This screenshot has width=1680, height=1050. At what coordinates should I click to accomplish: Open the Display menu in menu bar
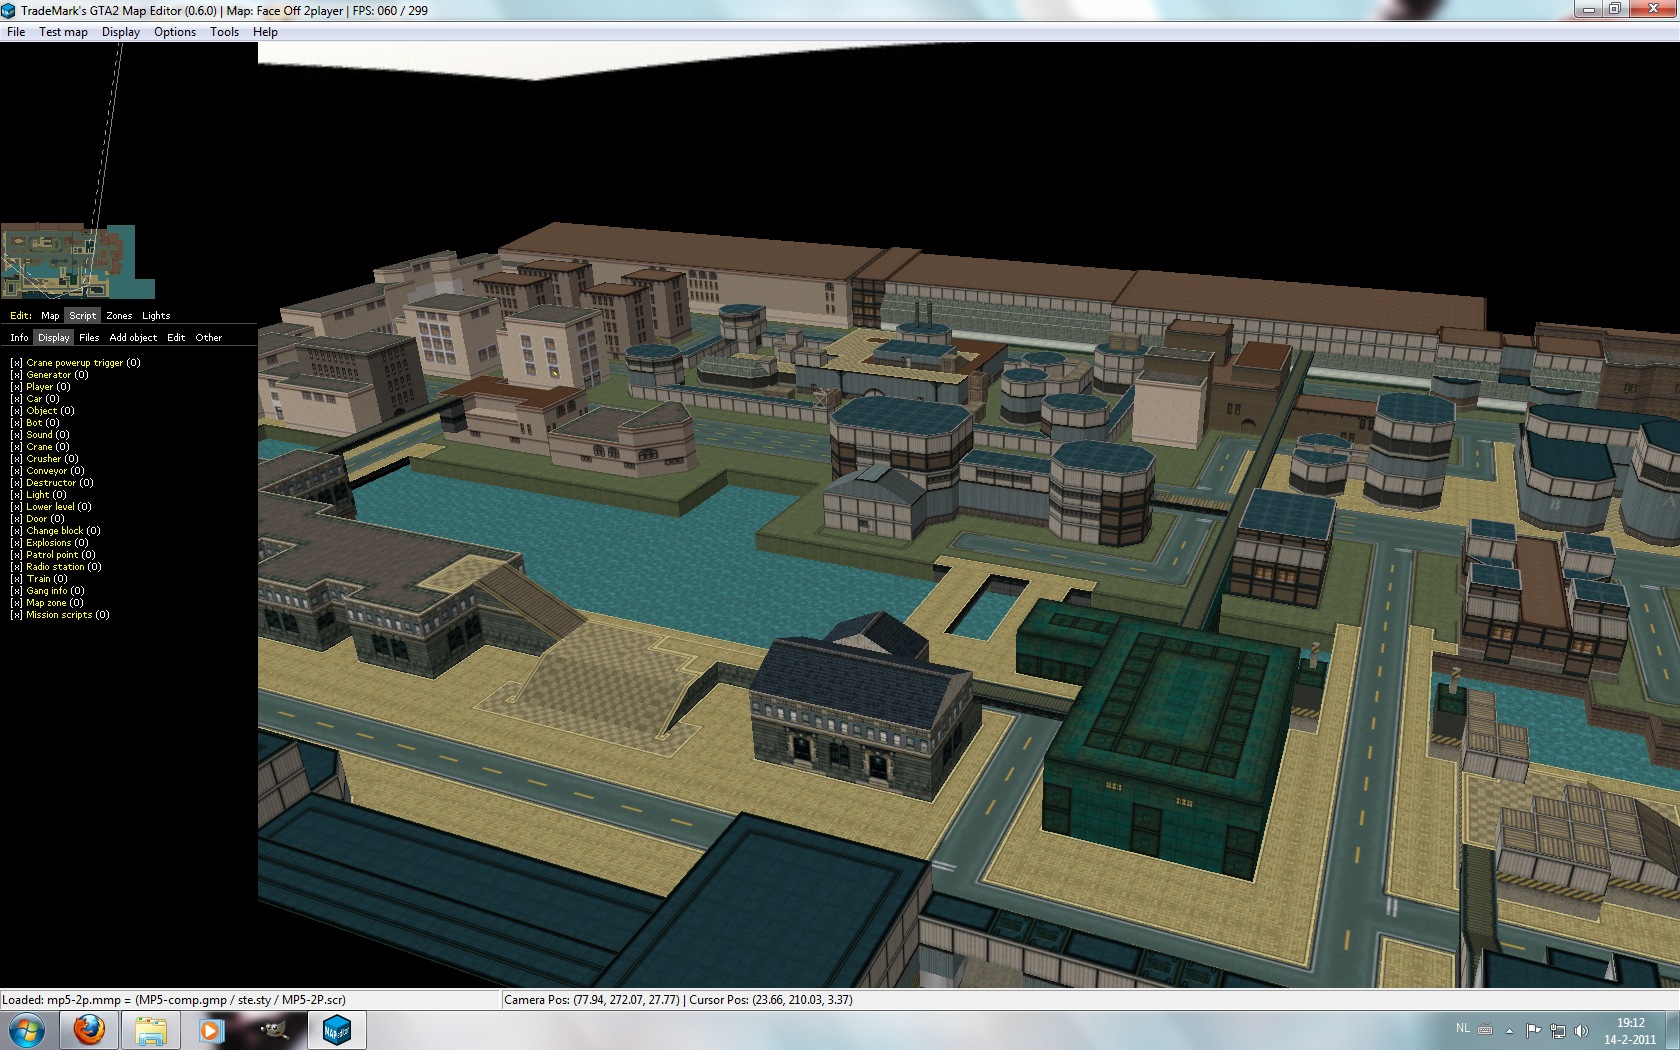[x=120, y=32]
